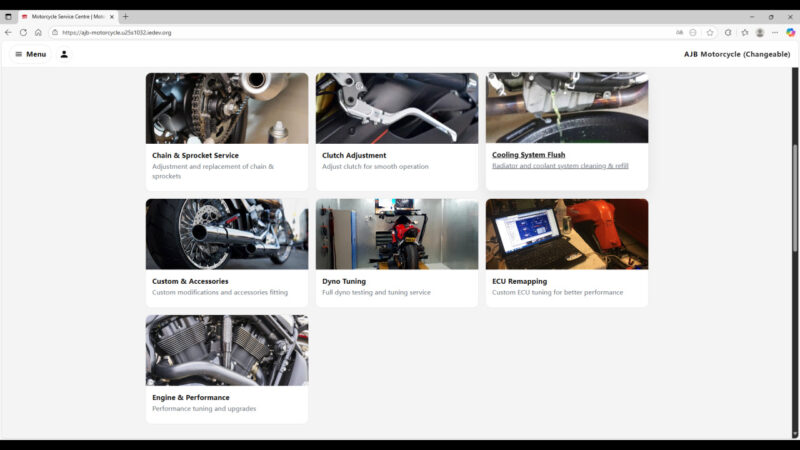This screenshot has height=450, width=800.
Task: Open the browser profile avatar
Action: pos(760,32)
